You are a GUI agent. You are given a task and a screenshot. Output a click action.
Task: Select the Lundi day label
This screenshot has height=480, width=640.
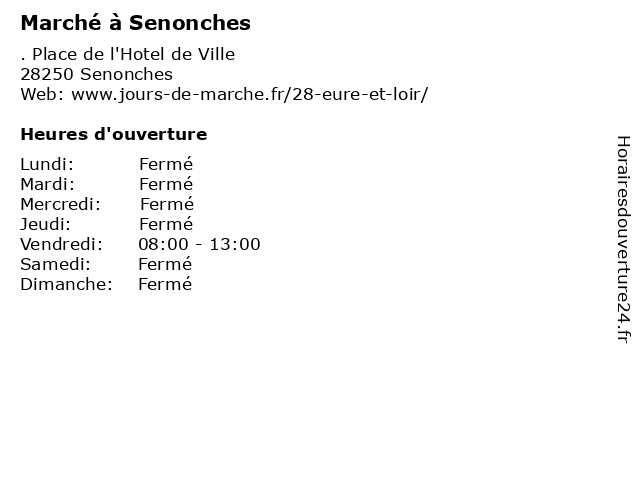pyautogui.click(x=47, y=164)
